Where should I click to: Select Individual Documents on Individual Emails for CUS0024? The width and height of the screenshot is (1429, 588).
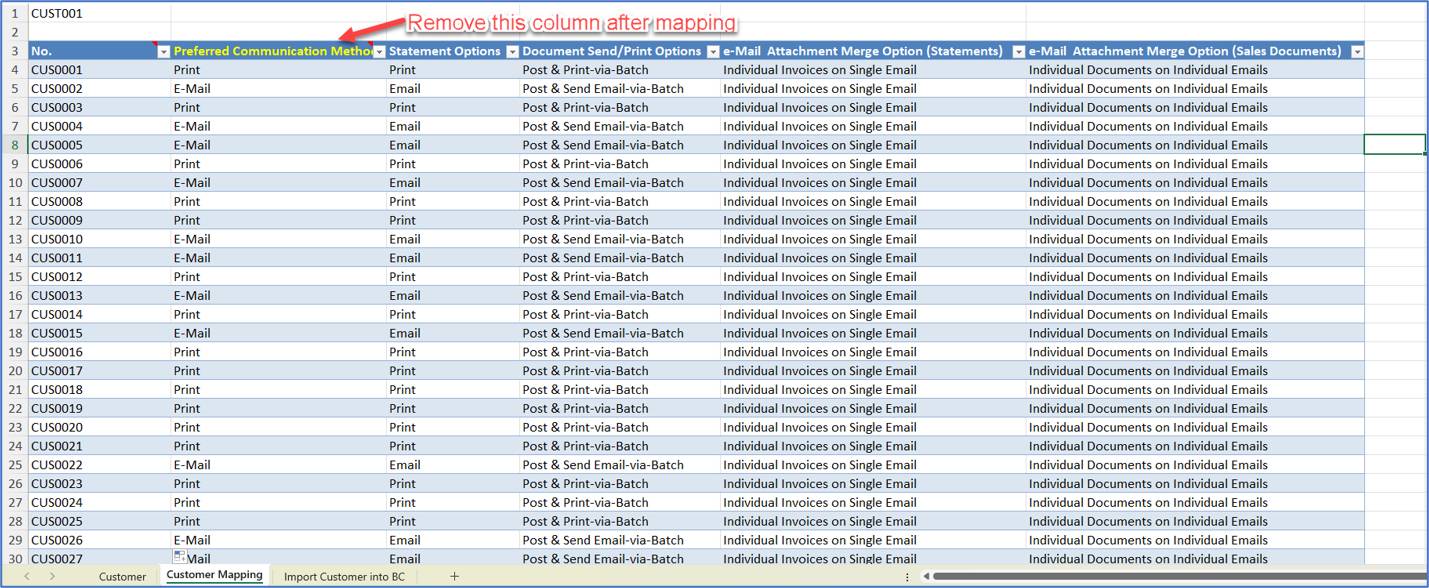click(x=1195, y=503)
